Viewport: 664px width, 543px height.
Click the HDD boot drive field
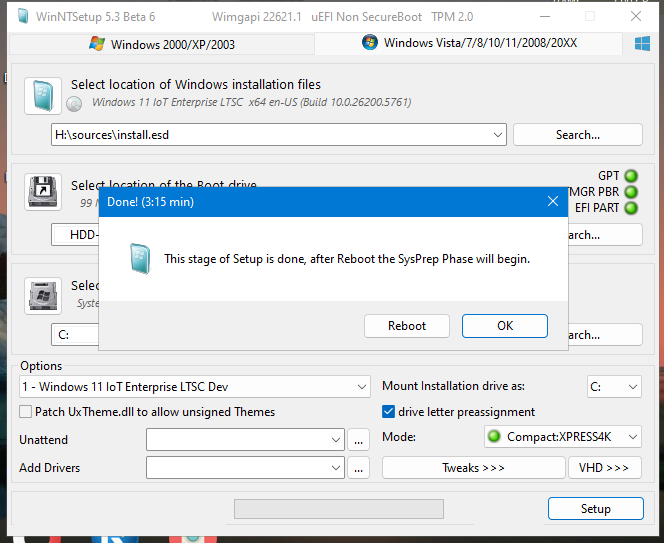tap(75, 235)
